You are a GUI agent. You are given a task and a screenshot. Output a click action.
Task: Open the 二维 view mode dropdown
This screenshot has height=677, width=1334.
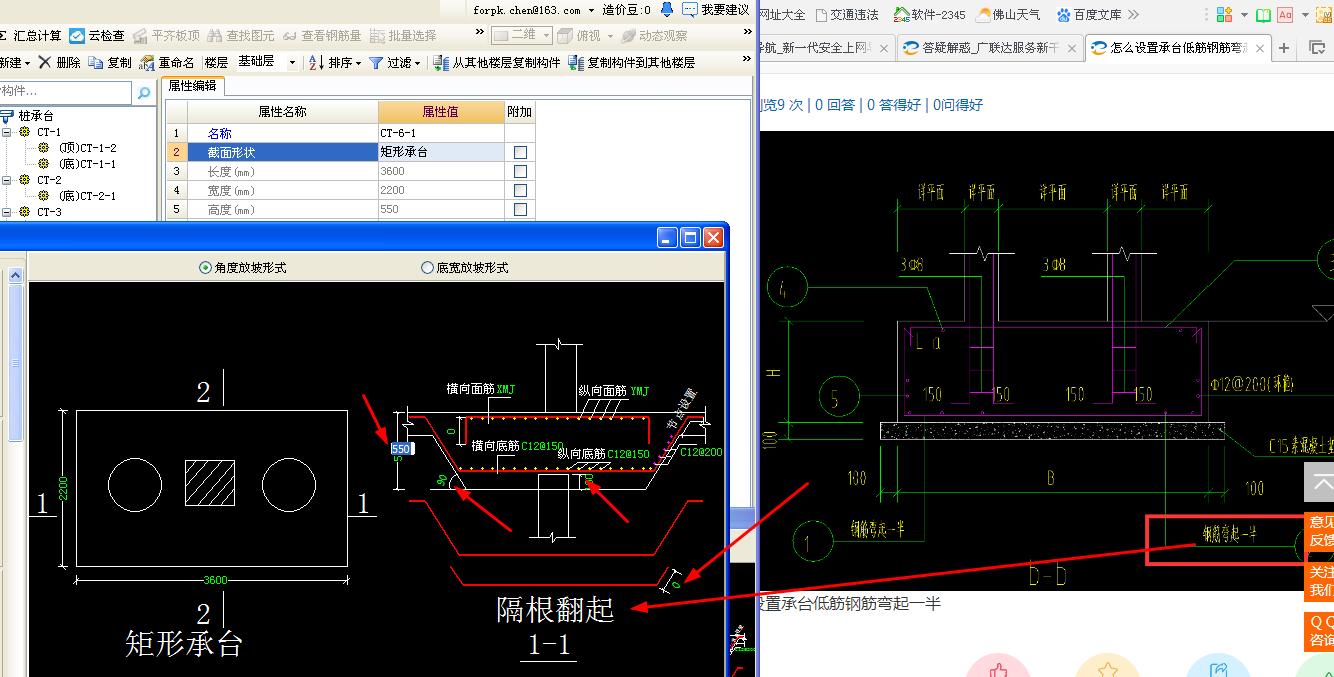522,35
